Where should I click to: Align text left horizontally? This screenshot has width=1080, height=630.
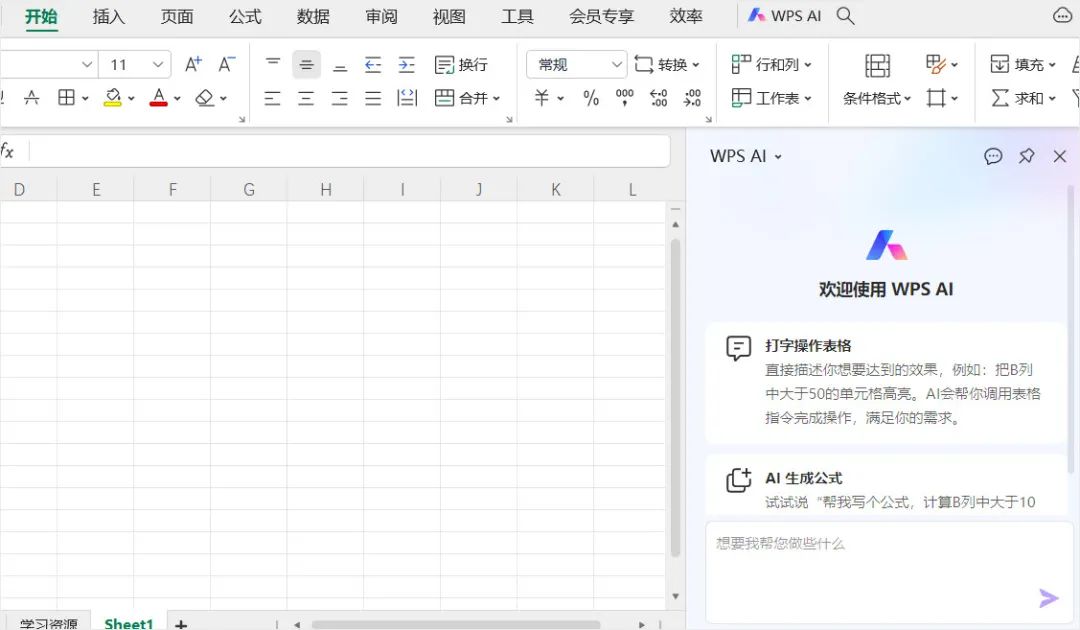coord(273,98)
